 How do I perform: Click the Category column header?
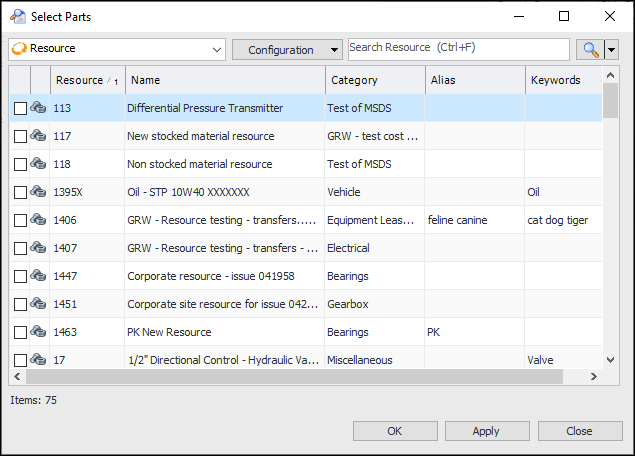coord(375,80)
